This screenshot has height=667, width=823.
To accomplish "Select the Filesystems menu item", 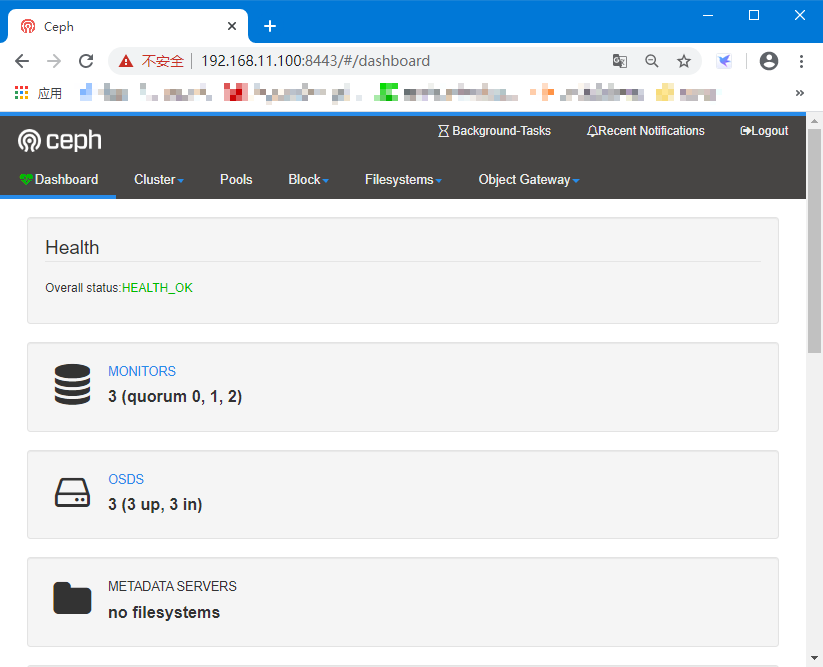I will coord(403,179).
